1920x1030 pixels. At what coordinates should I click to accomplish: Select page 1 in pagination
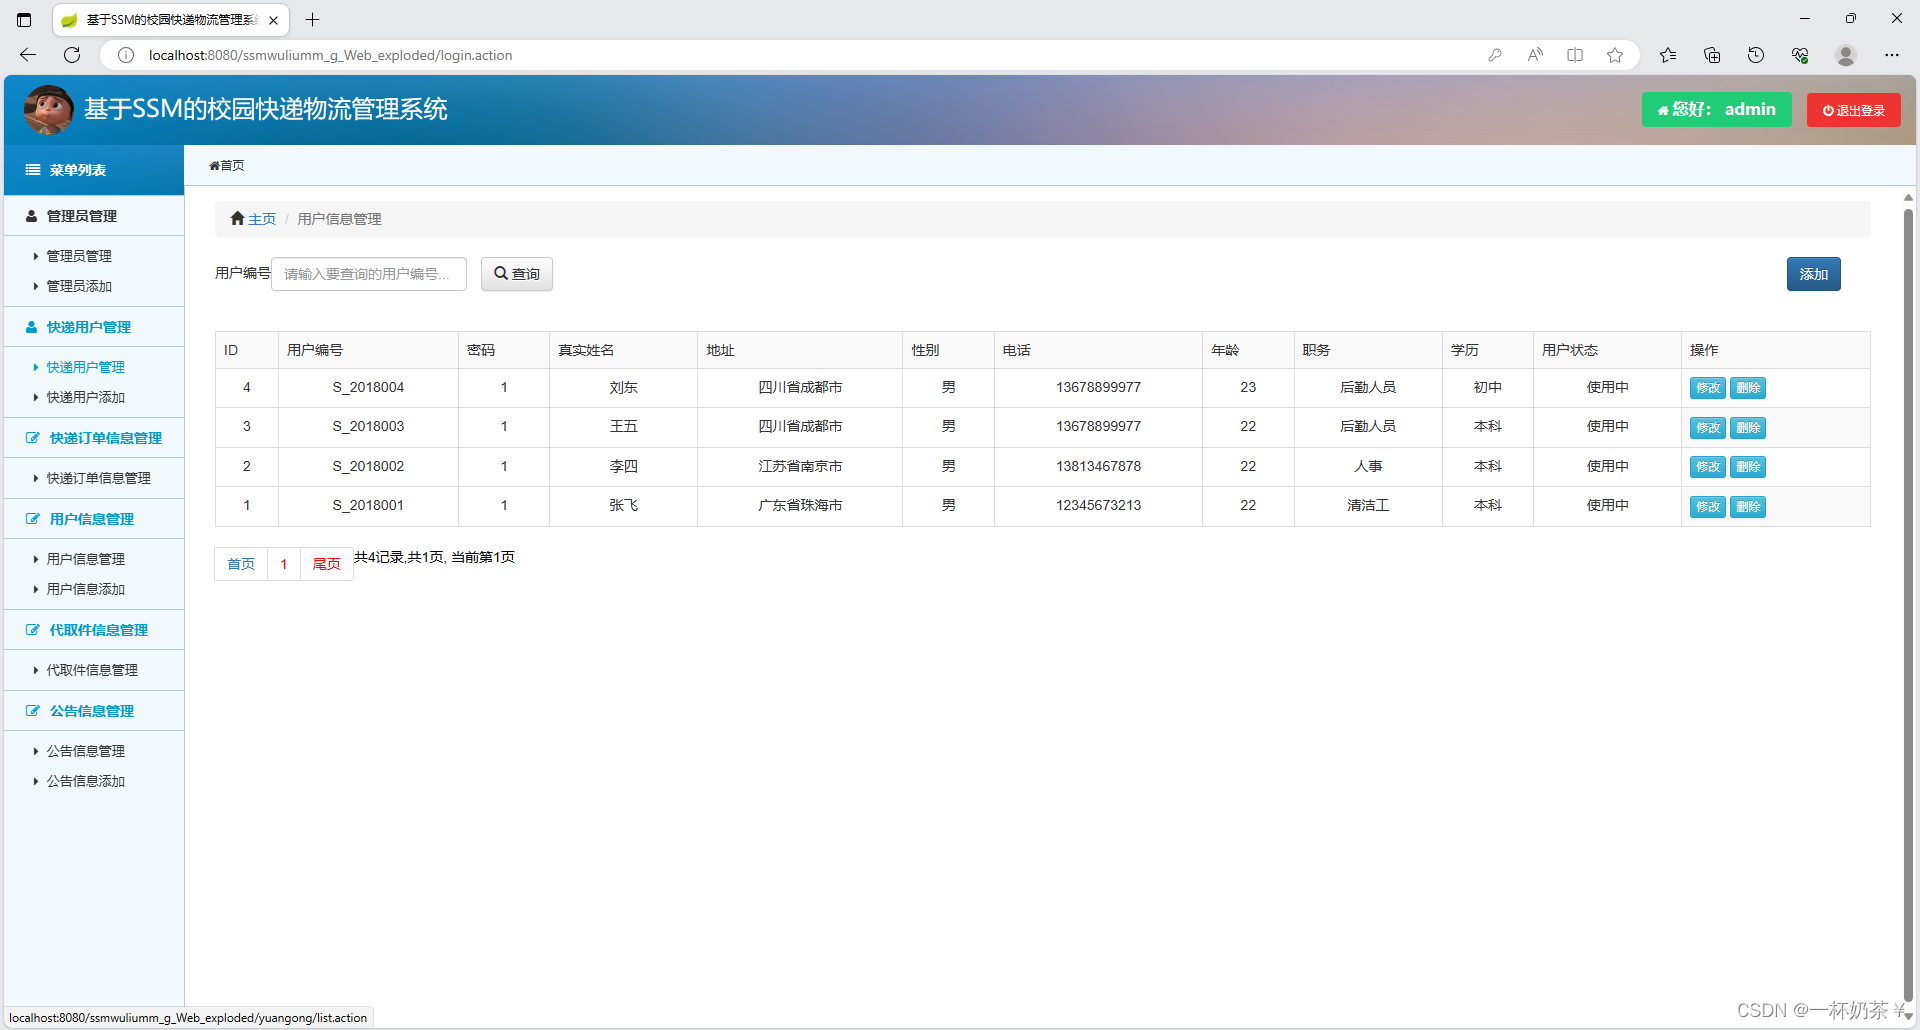284,564
